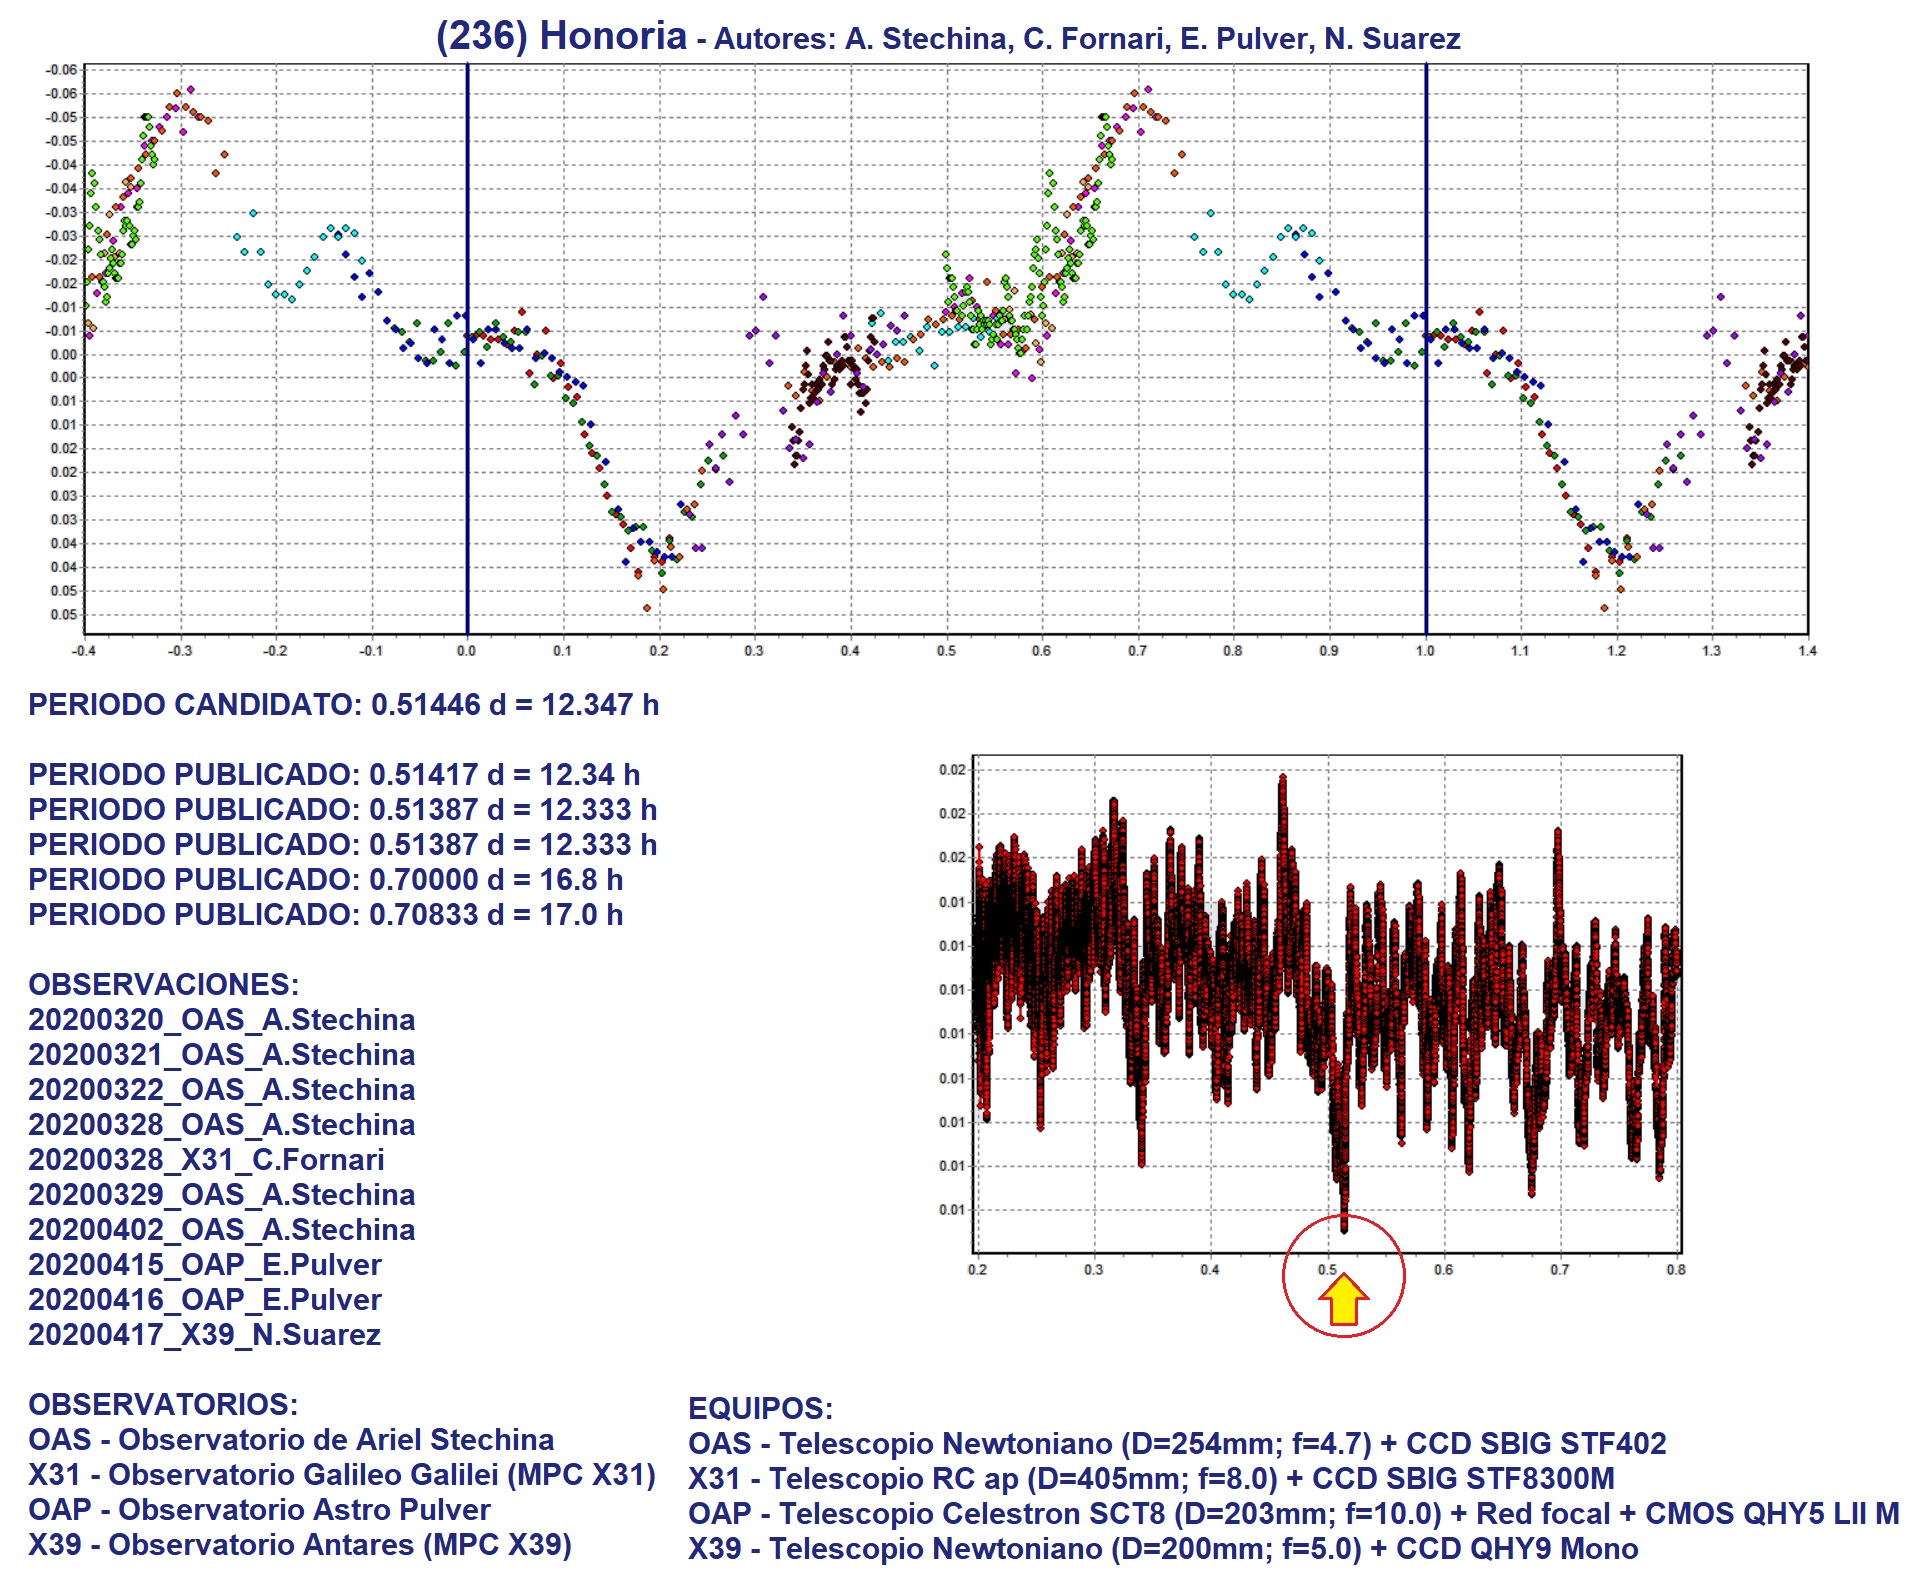Viewport: 1925px width, 1585px height.
Task: Select observation "20200417_X39_N.Suarez"
Action: (x=204, y=1335)
